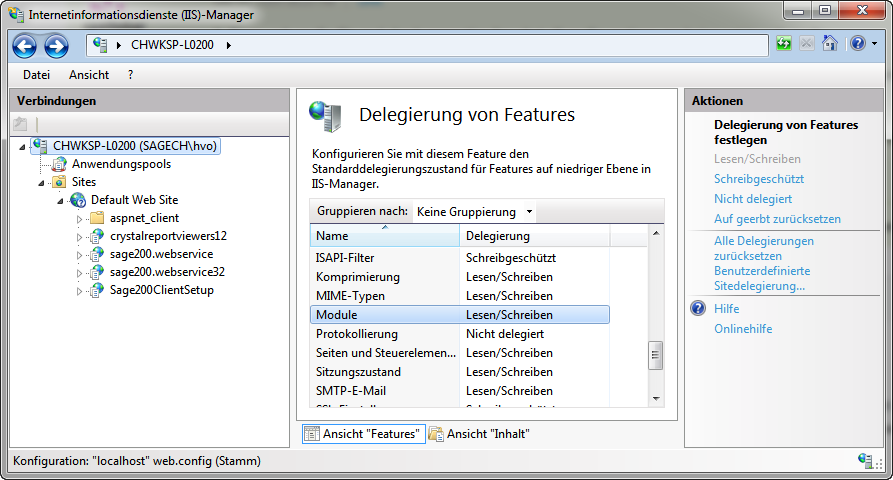Select the MIME-Typen row
The height and width of the screenshot is (480, 893).
[x=460, y=296]
